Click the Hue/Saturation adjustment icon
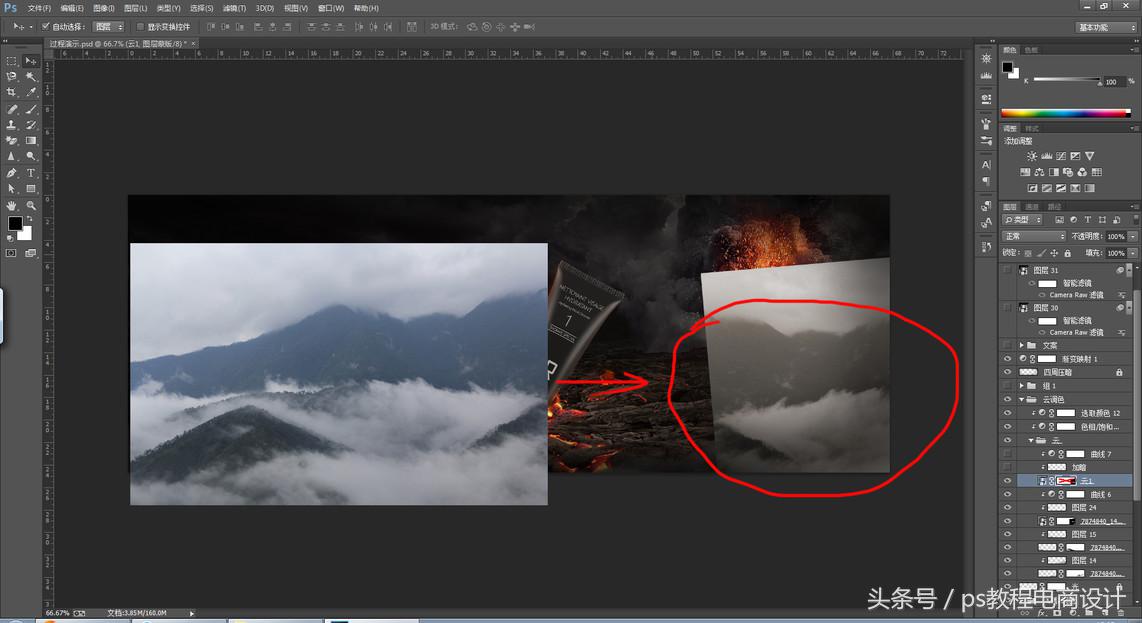The height and width of the screenshot is (623, 1142). point(1026,172)
